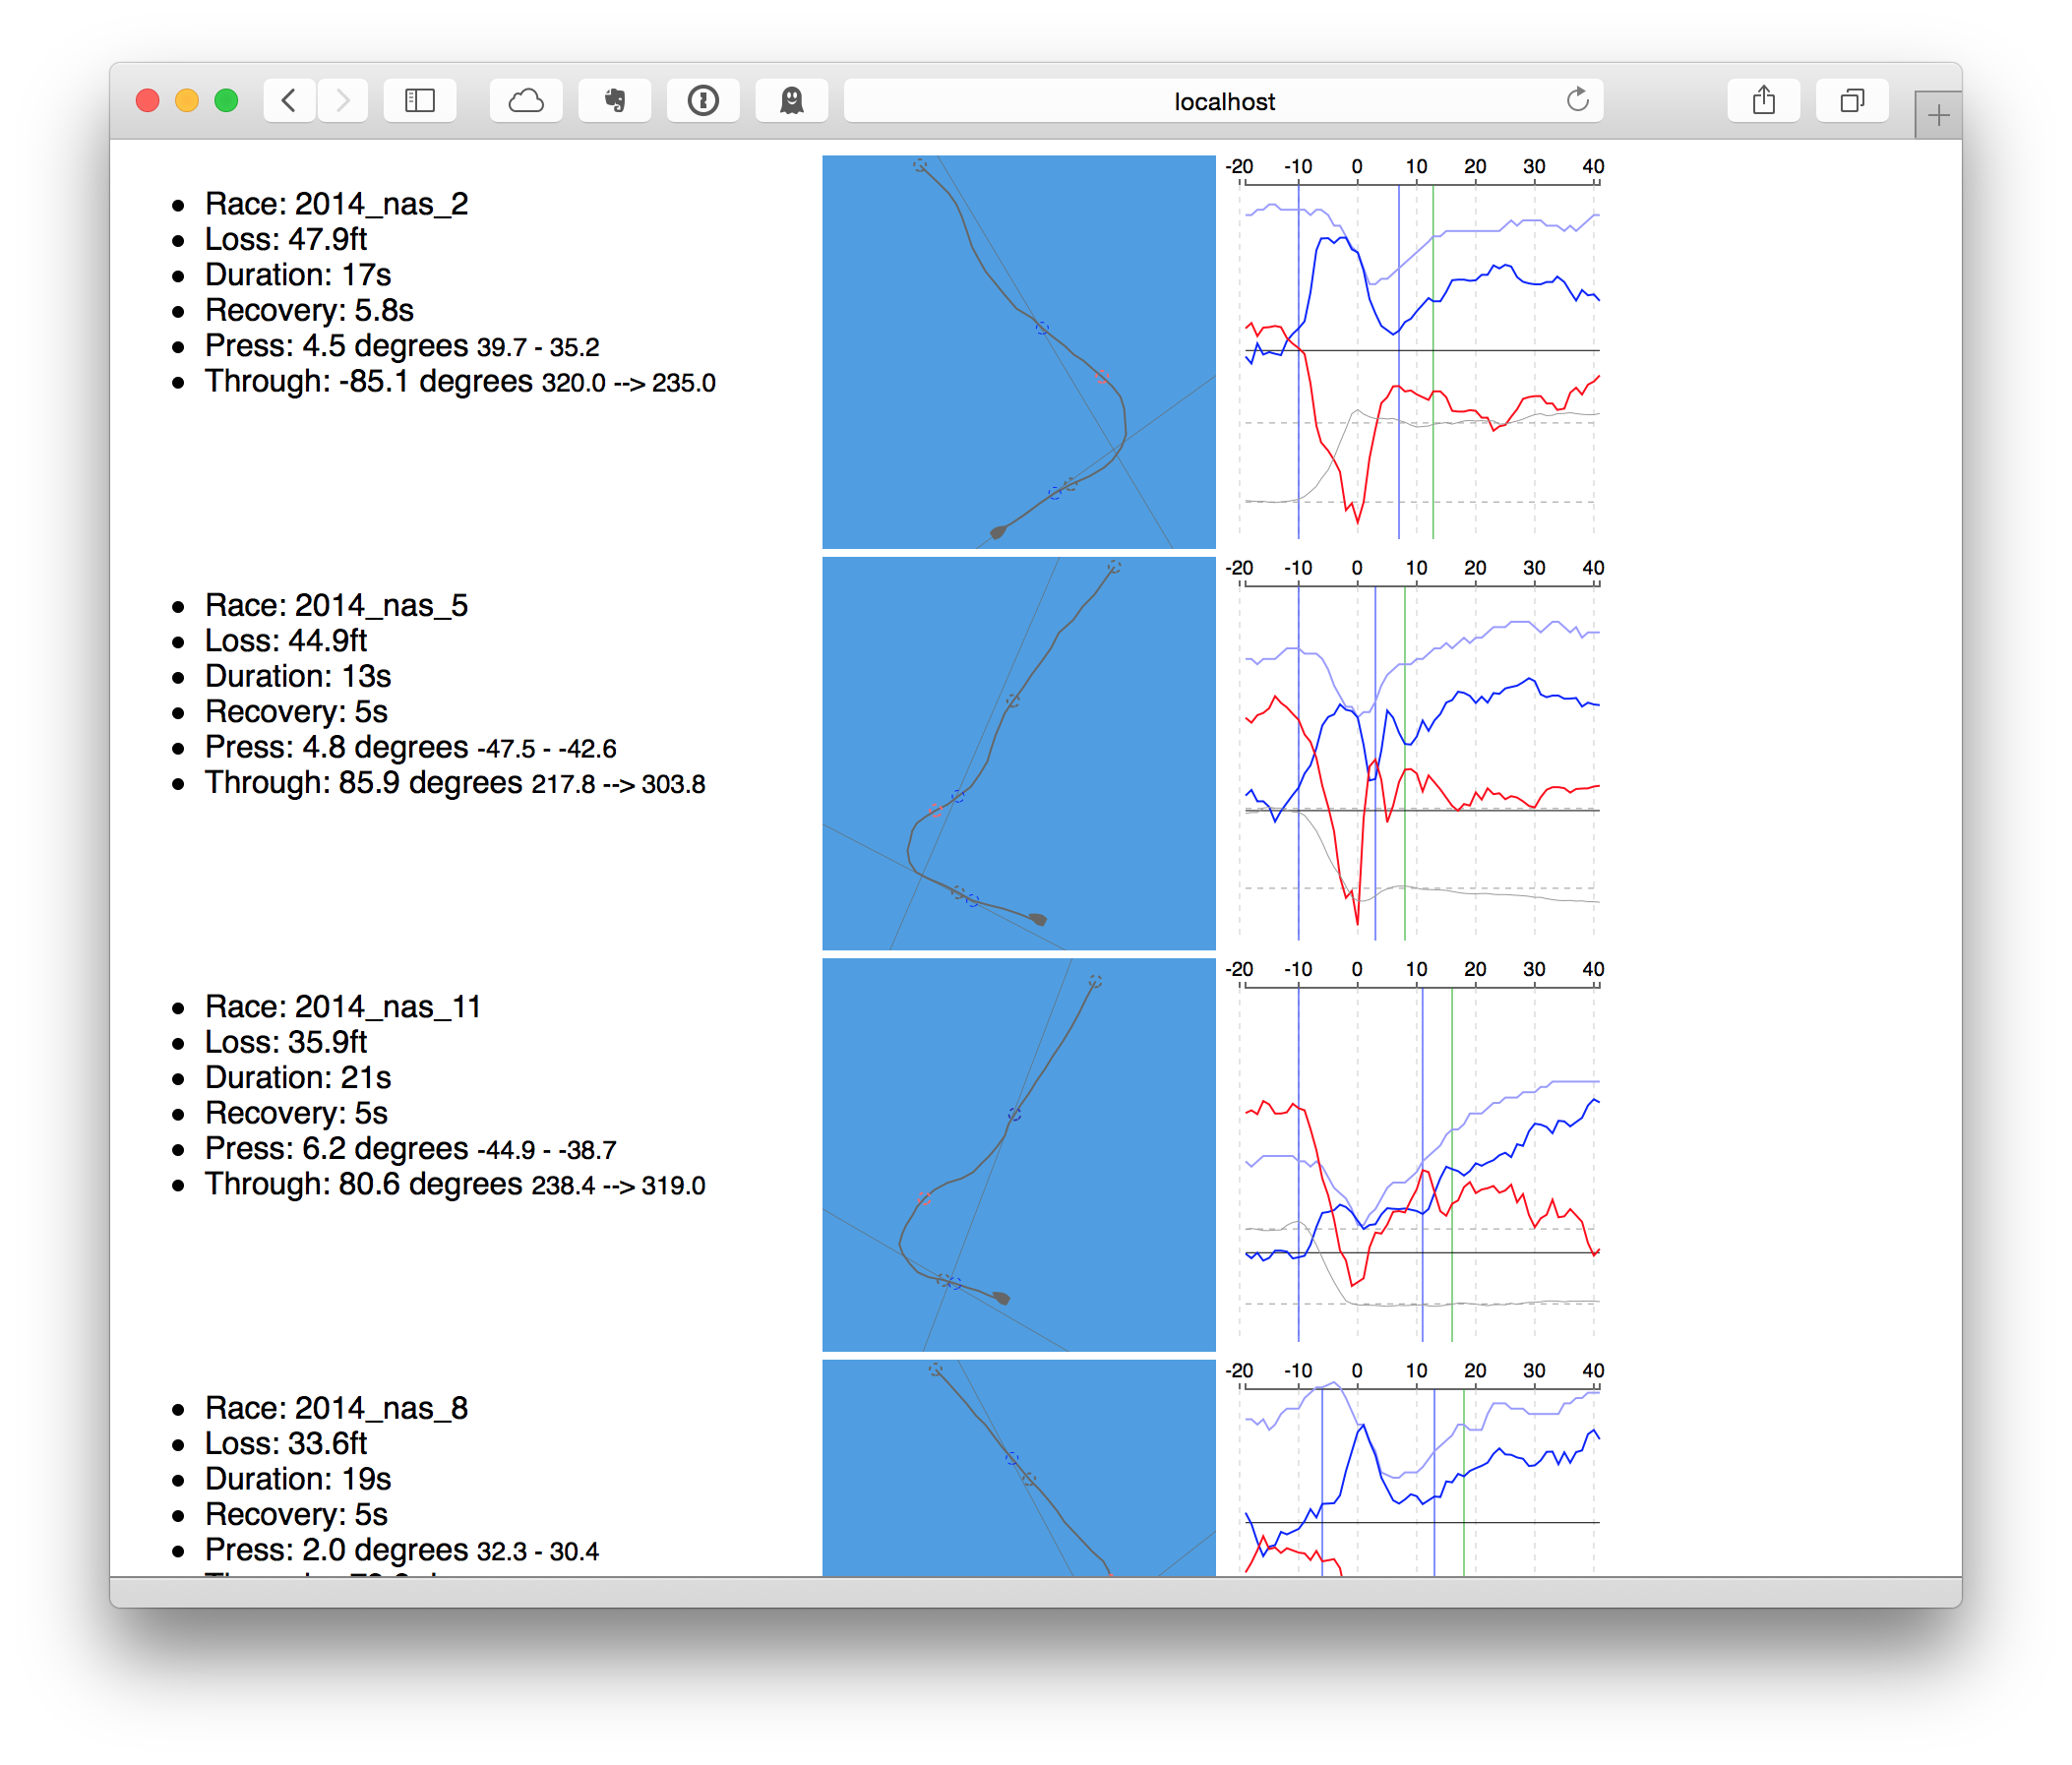Open iCloud Tabs cloud icon
This screenshot has width=2072, height=1765.
pyautogui.click(x=526, y=101)
